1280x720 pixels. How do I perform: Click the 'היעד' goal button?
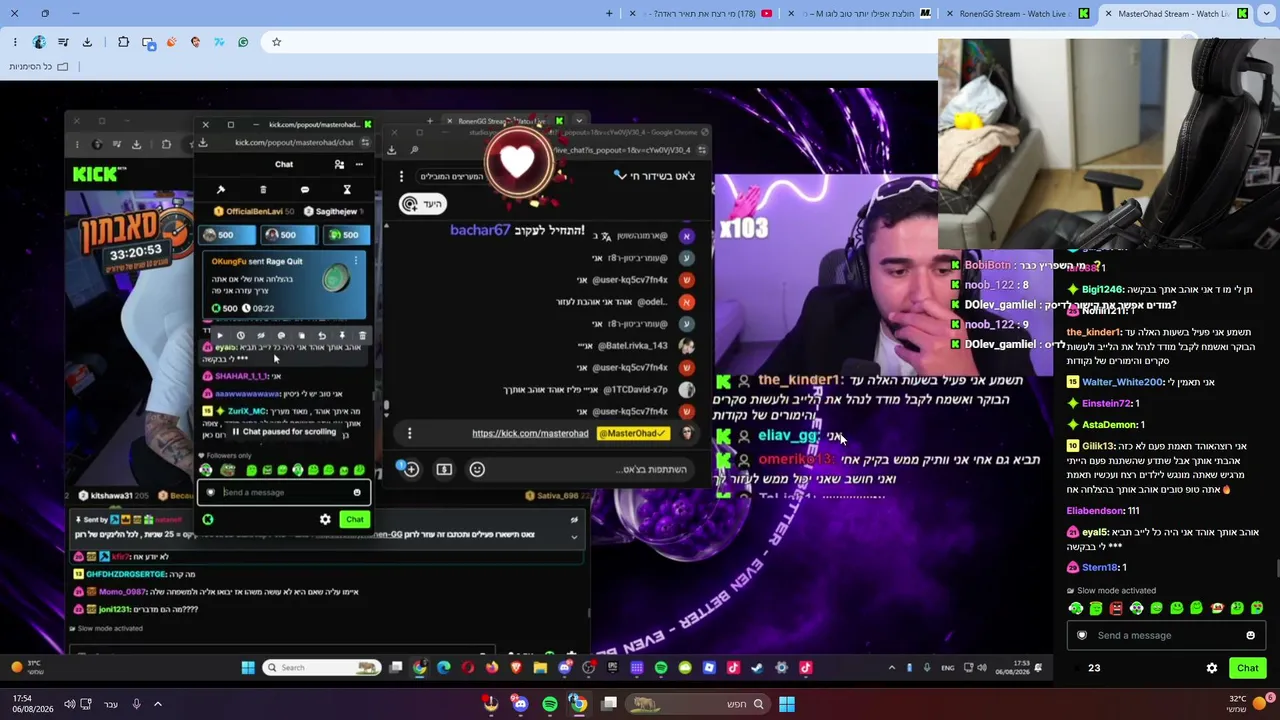[422, 204]
